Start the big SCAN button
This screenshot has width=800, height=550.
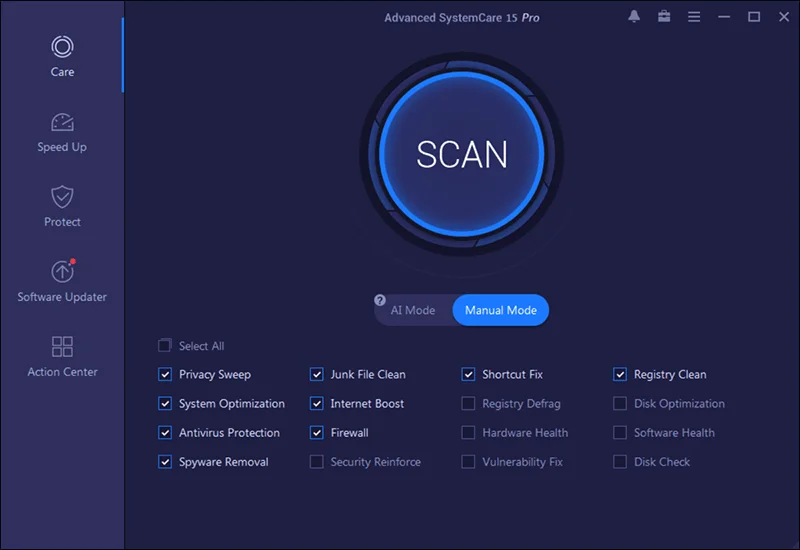(x=462, y=154)
